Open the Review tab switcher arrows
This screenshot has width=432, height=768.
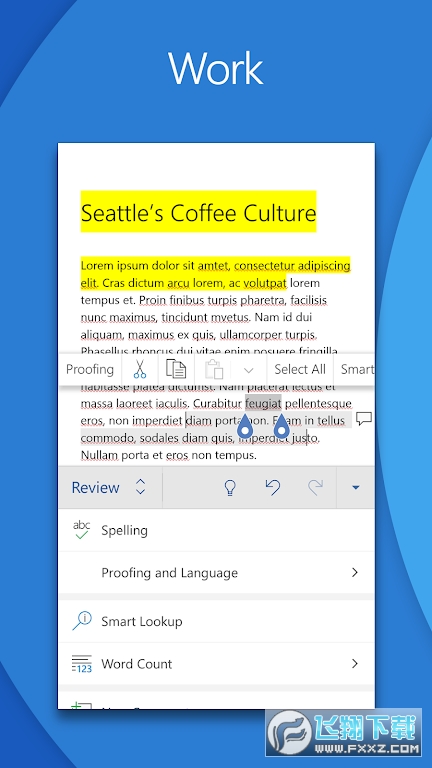click(141, 487)
